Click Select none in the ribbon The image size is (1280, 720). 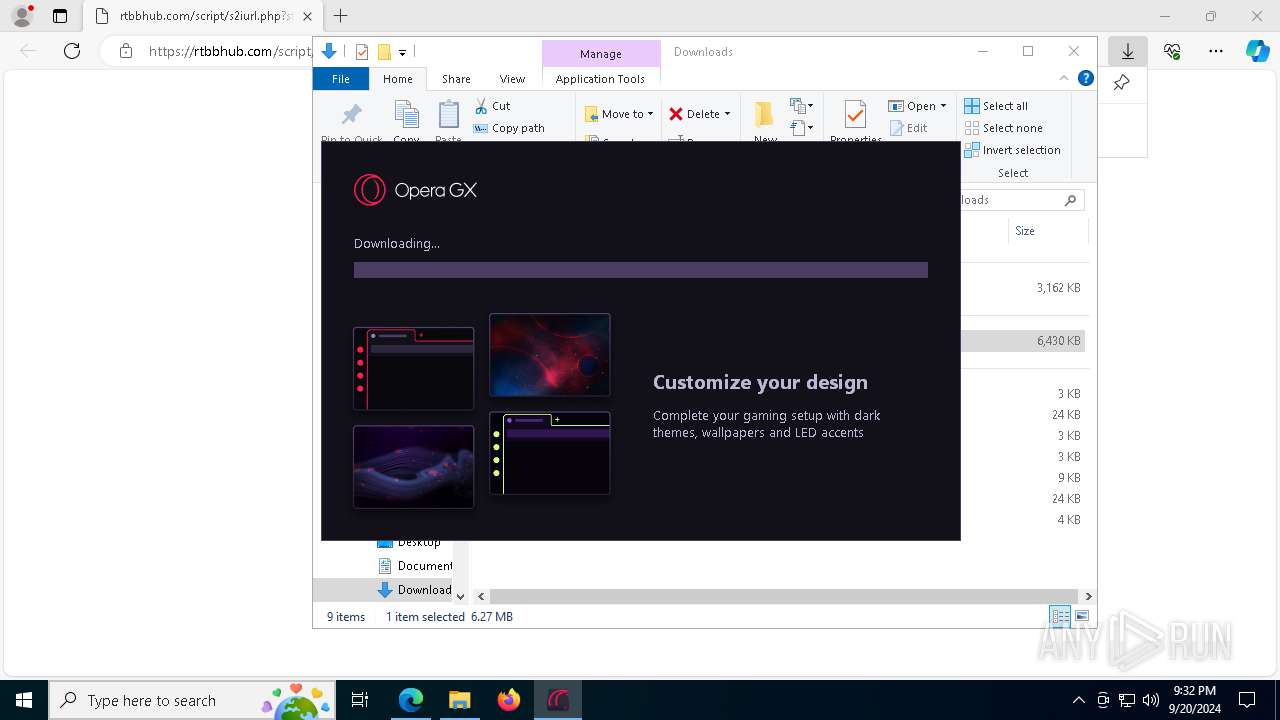tap(1003, 128)
